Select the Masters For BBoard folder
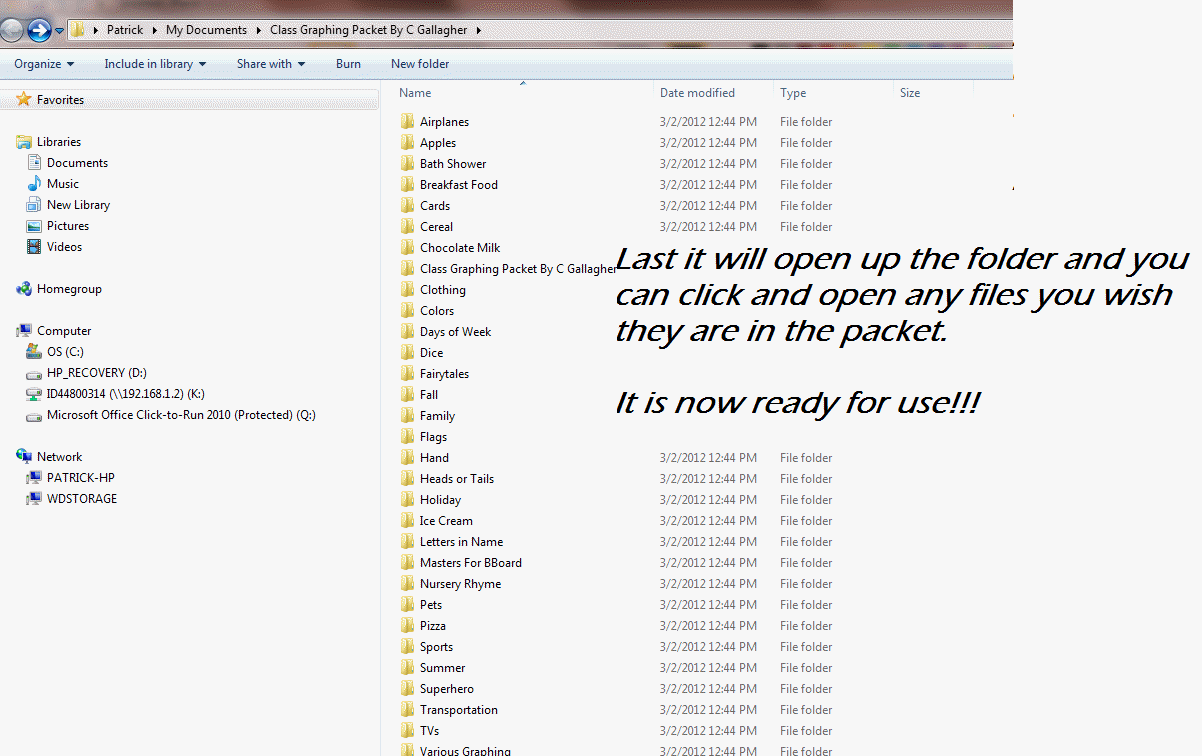The width and height of the screenshot is (1202, 756). point(471,563)
